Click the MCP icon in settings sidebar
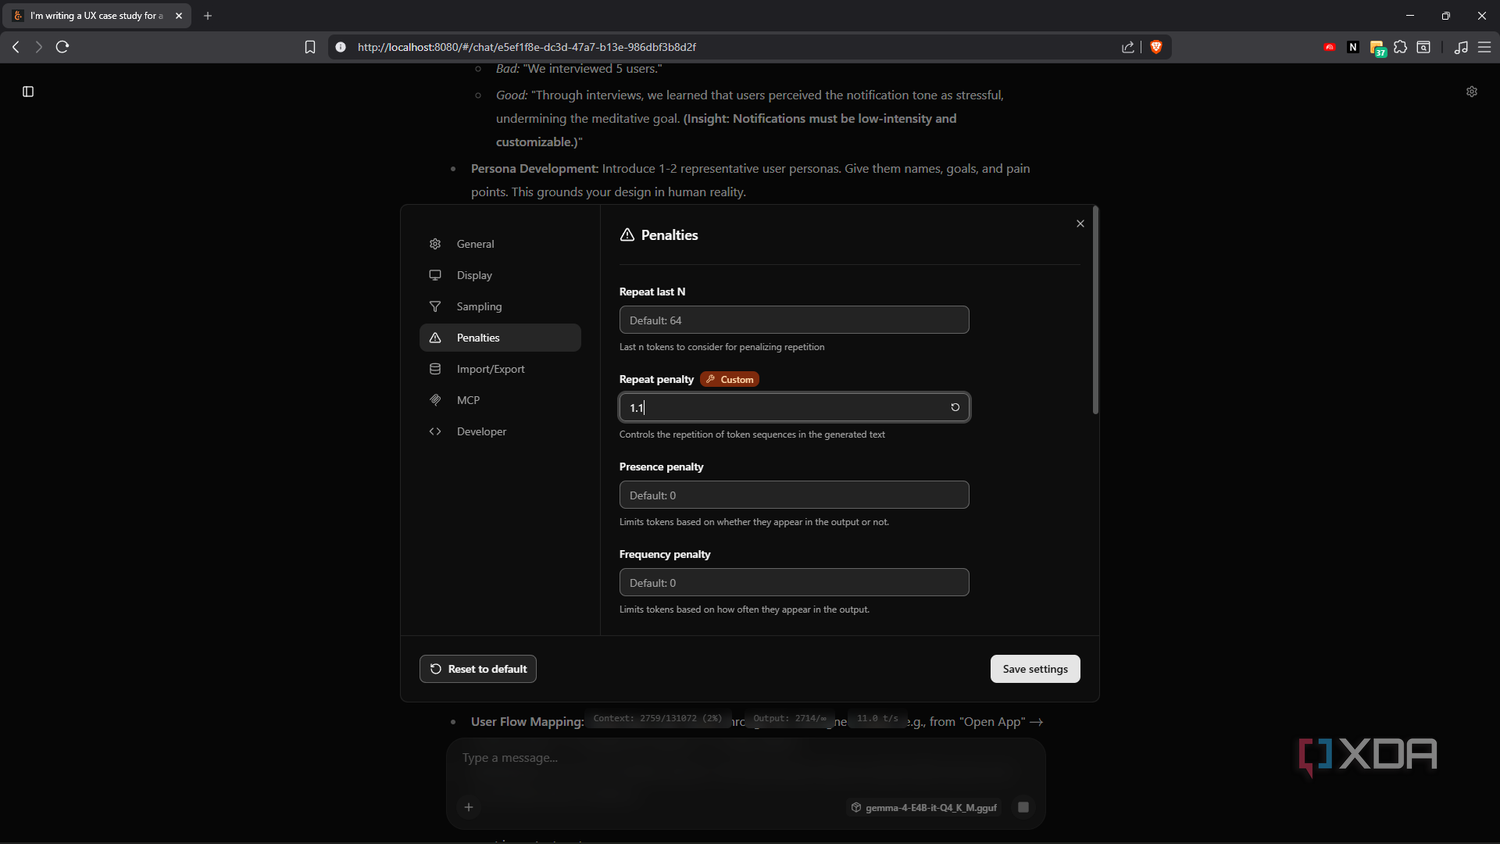The height and width of the screenshot is (844, 1500). point(435,400)
